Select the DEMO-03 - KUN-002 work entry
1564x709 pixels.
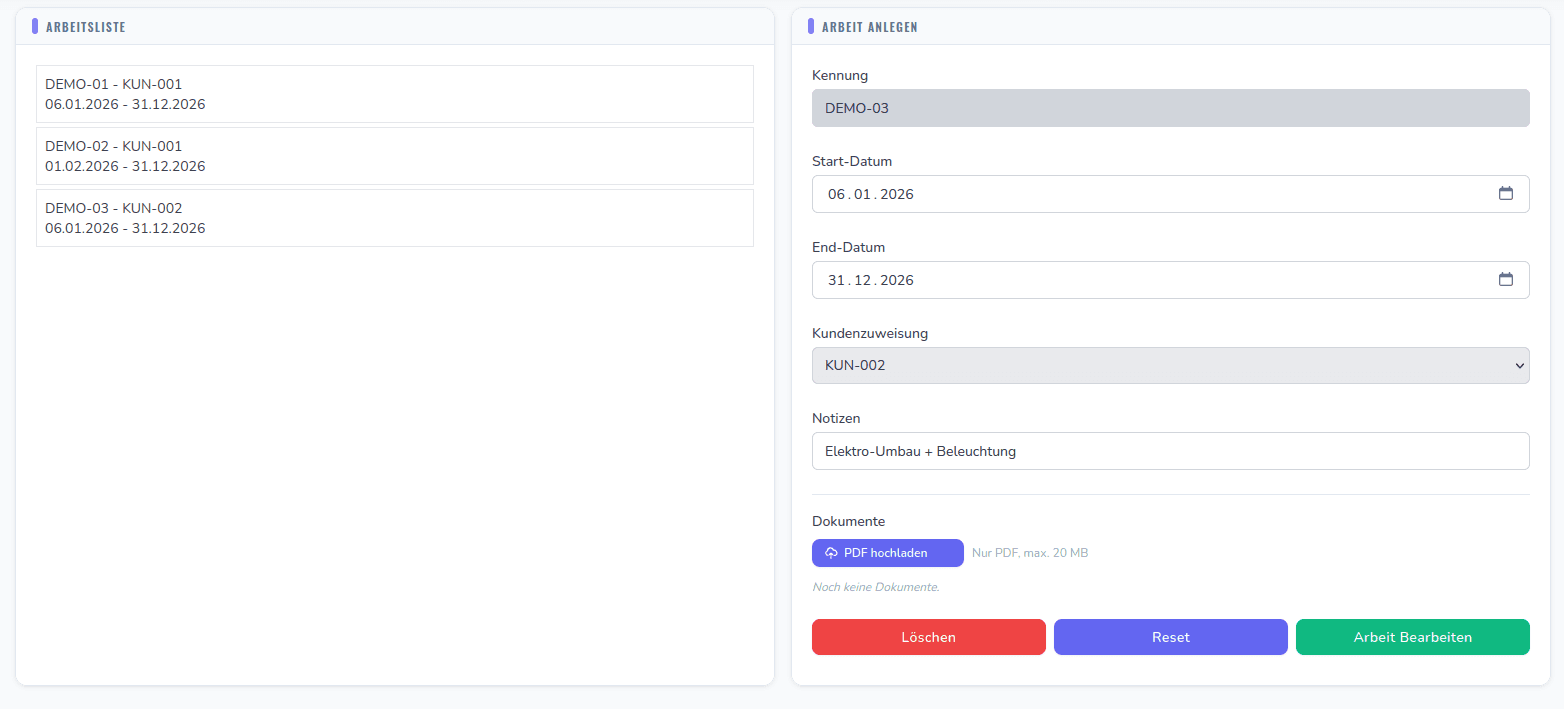[x=395, y=217]
